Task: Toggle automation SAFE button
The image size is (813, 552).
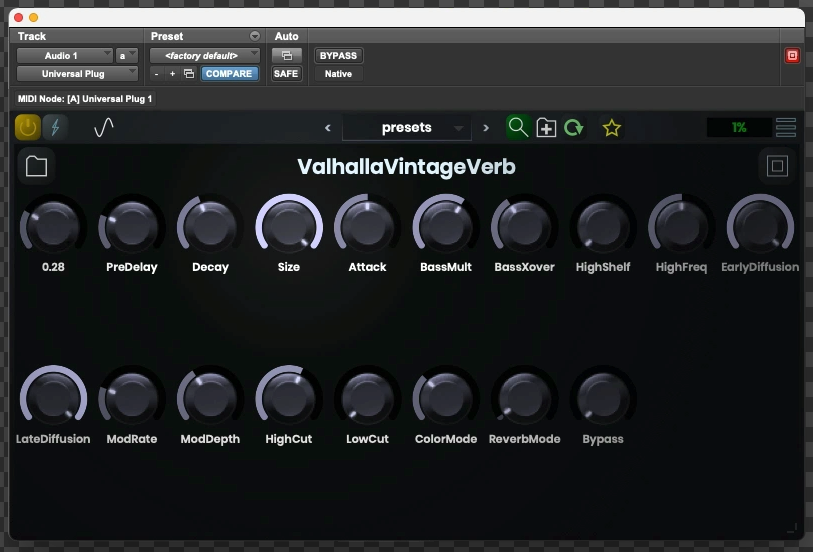Action: (286, 74)
